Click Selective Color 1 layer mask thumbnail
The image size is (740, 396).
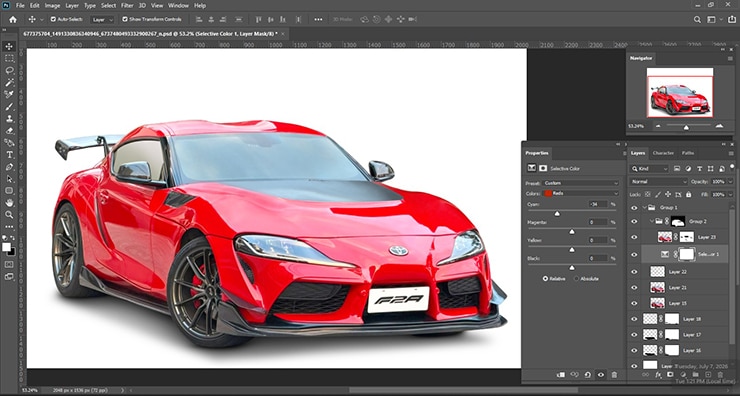coord(687,254)
